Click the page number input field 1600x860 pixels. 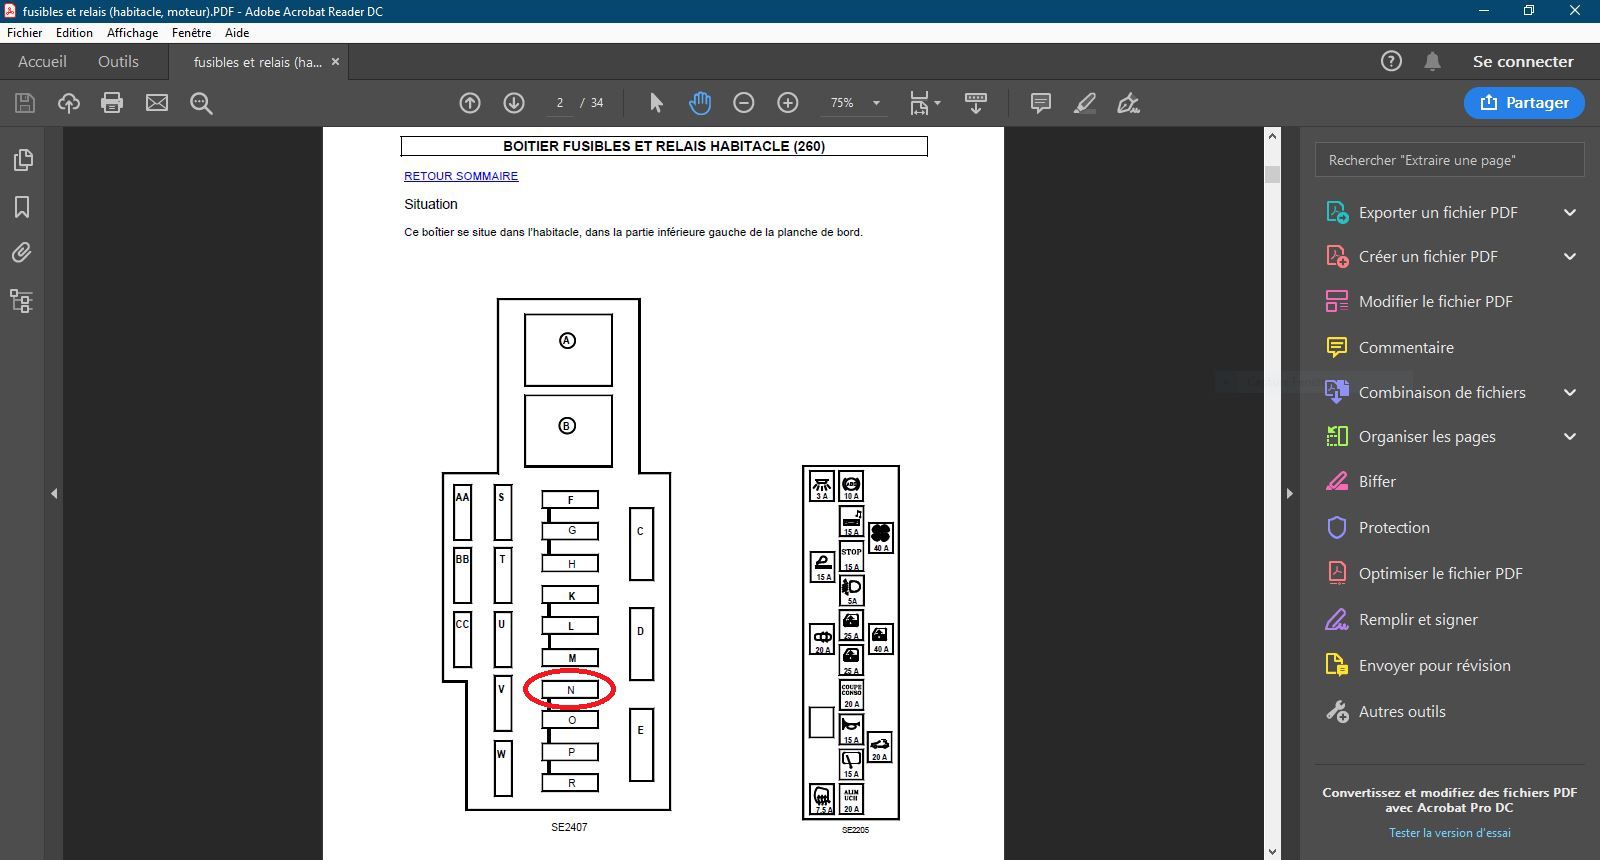(560, 103)
